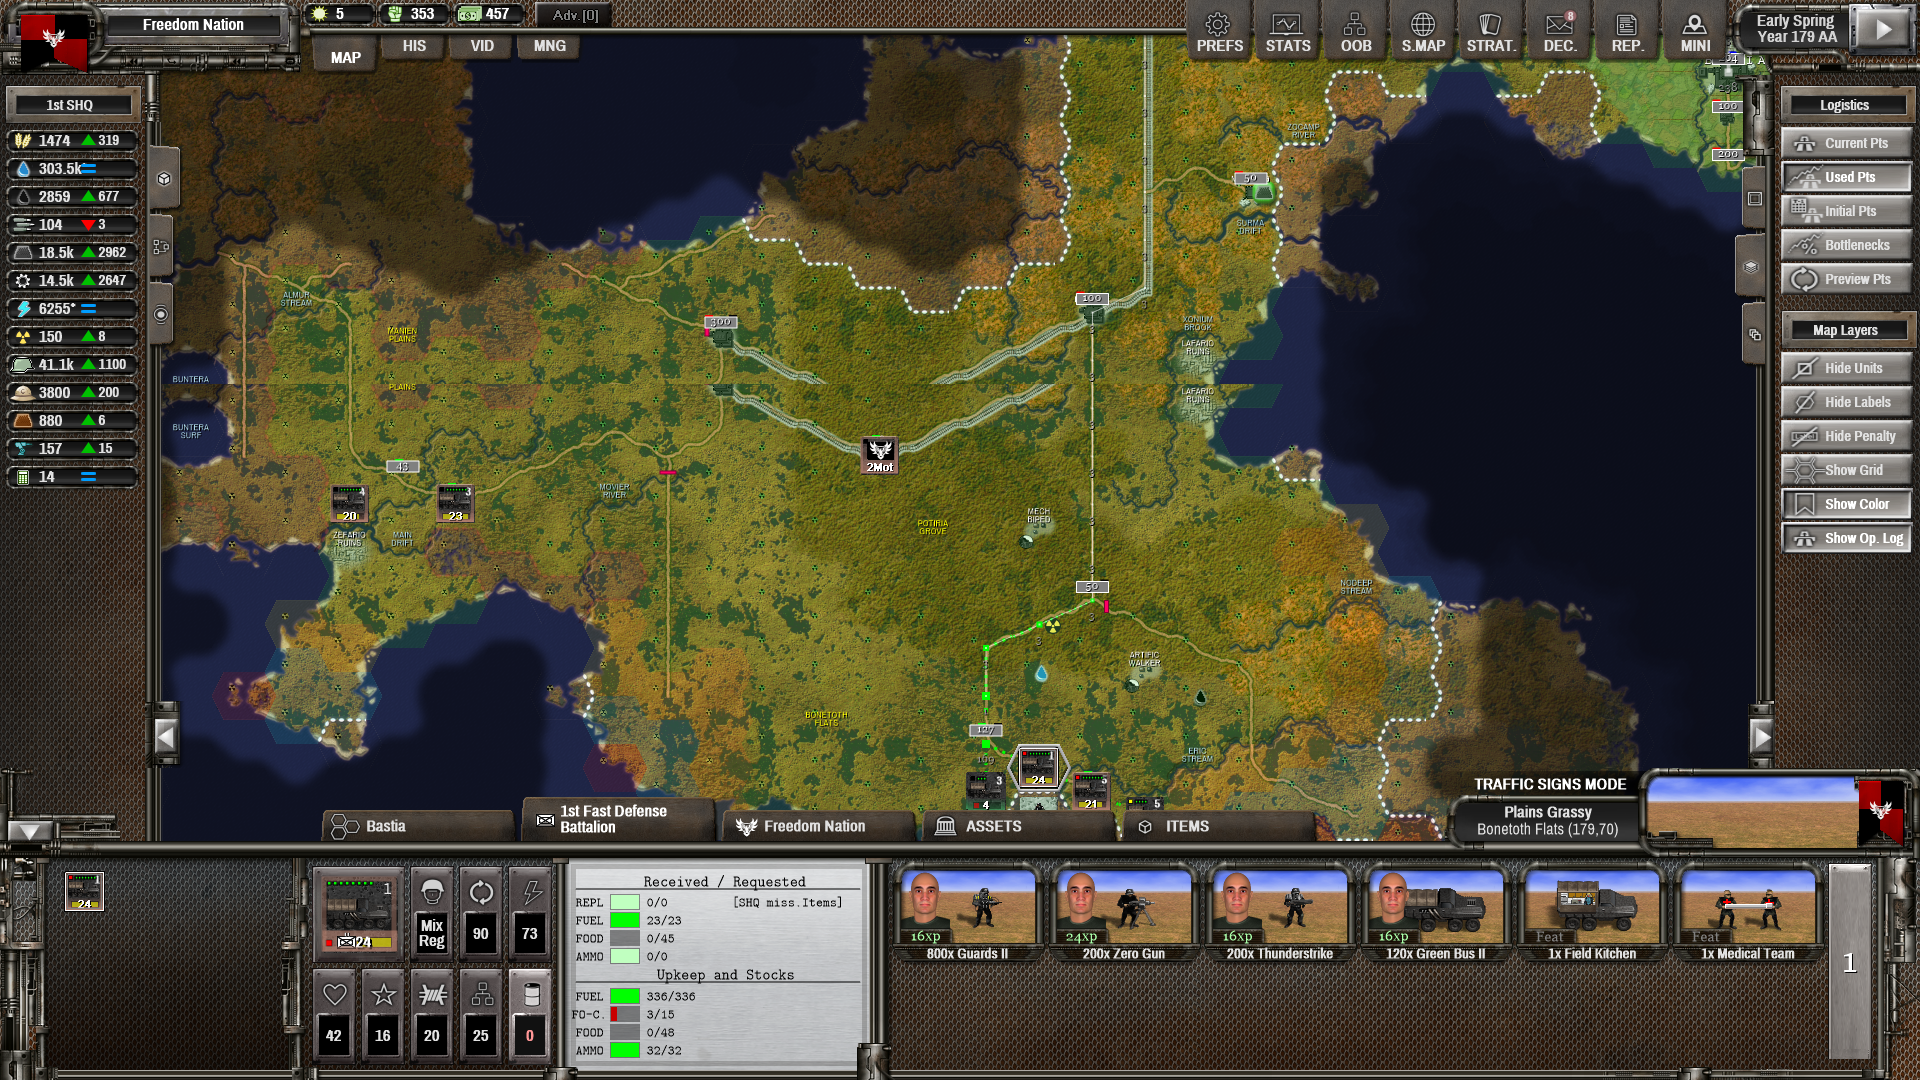Open the ITEMS tab
Image resolution: width=1920 pixels, height=1080 pixels.
tap(1218, 826)
